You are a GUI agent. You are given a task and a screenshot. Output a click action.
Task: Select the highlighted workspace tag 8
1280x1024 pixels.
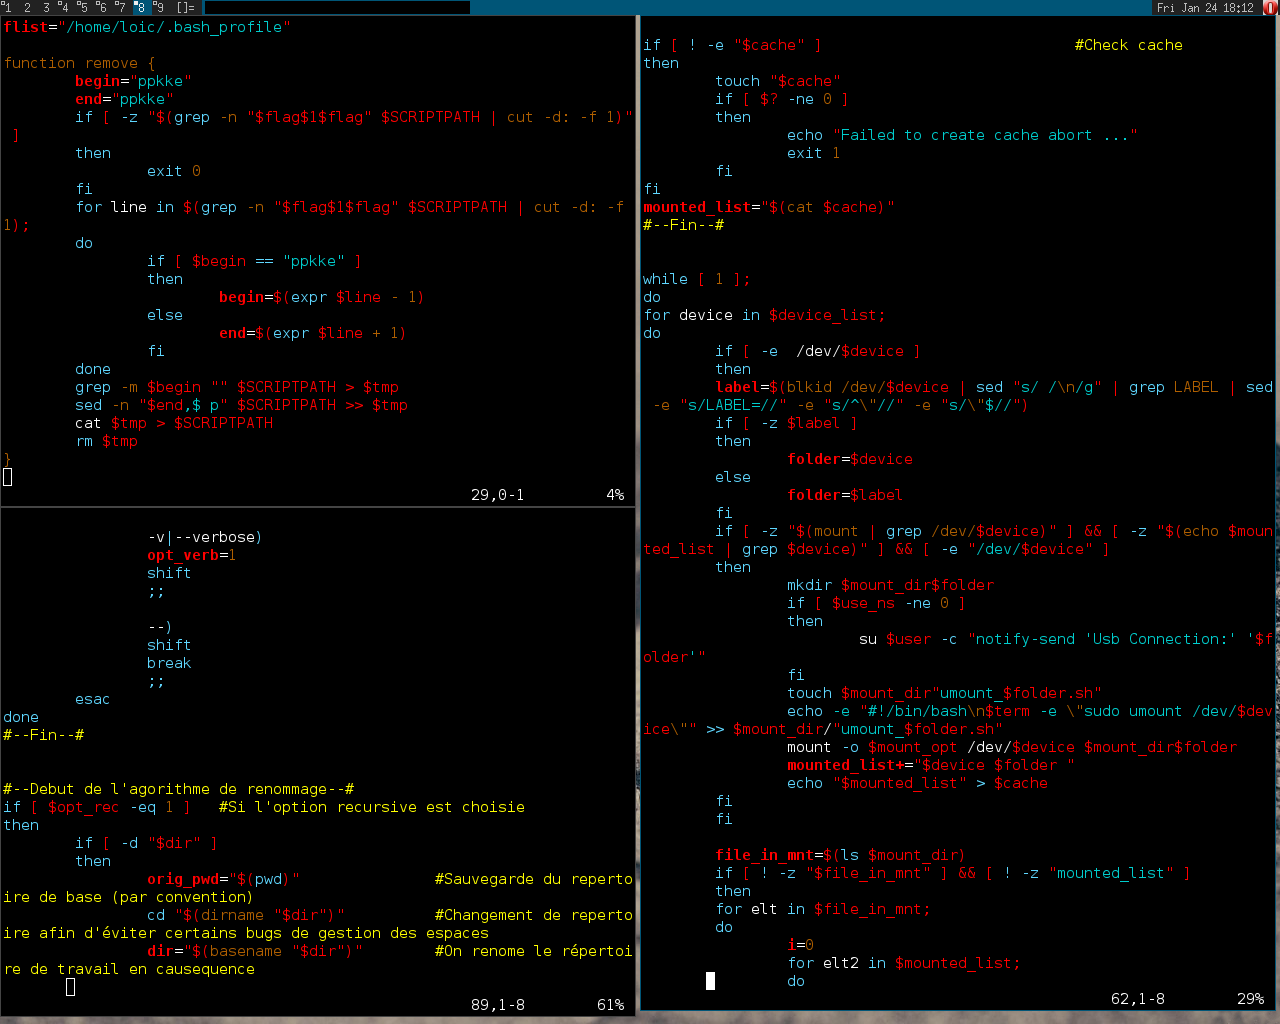141,7
